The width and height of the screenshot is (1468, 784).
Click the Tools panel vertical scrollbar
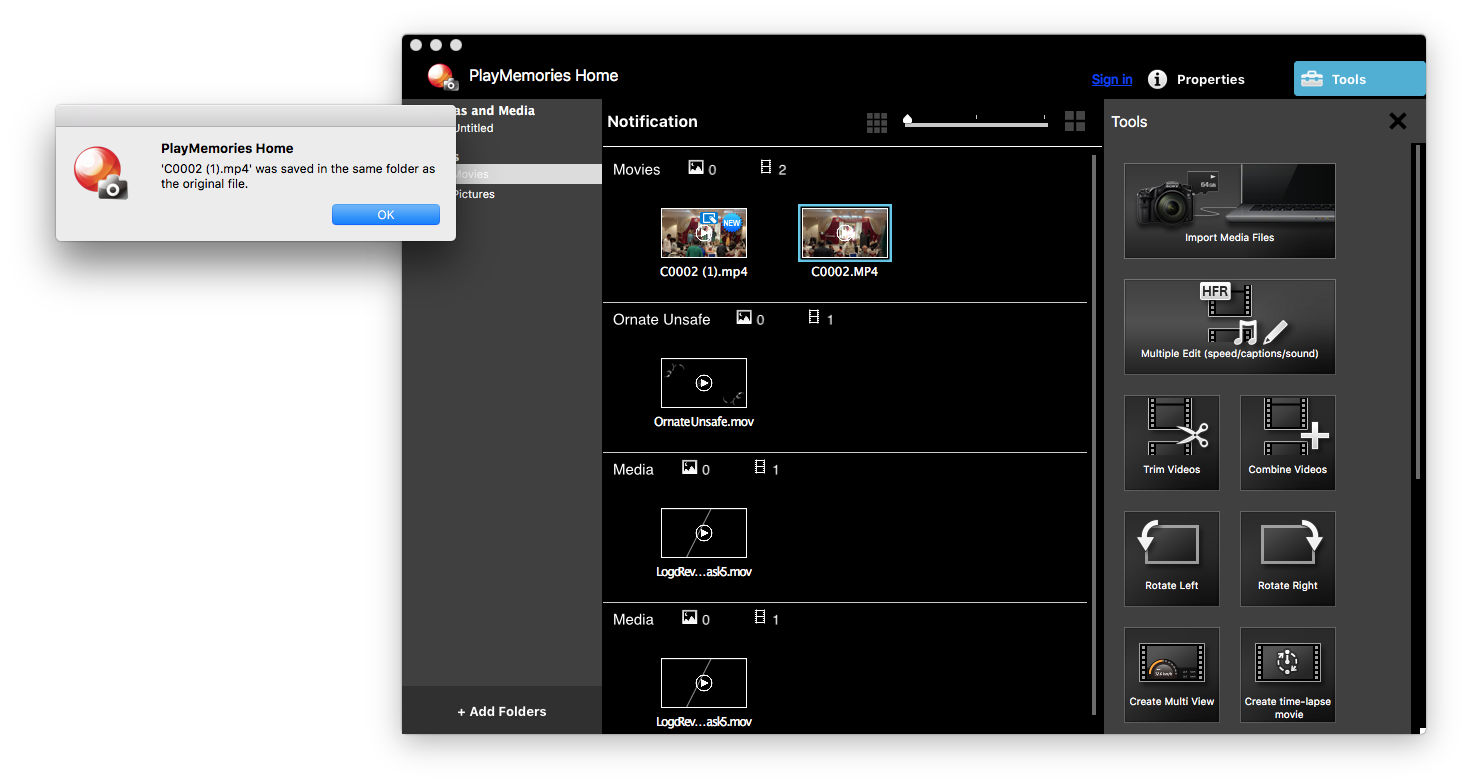[x=1417, y=310]
